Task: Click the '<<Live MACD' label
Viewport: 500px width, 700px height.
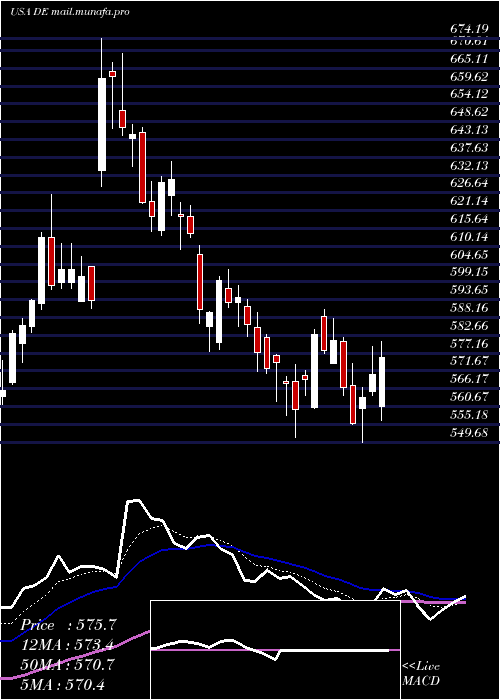Action: point(421,674)
